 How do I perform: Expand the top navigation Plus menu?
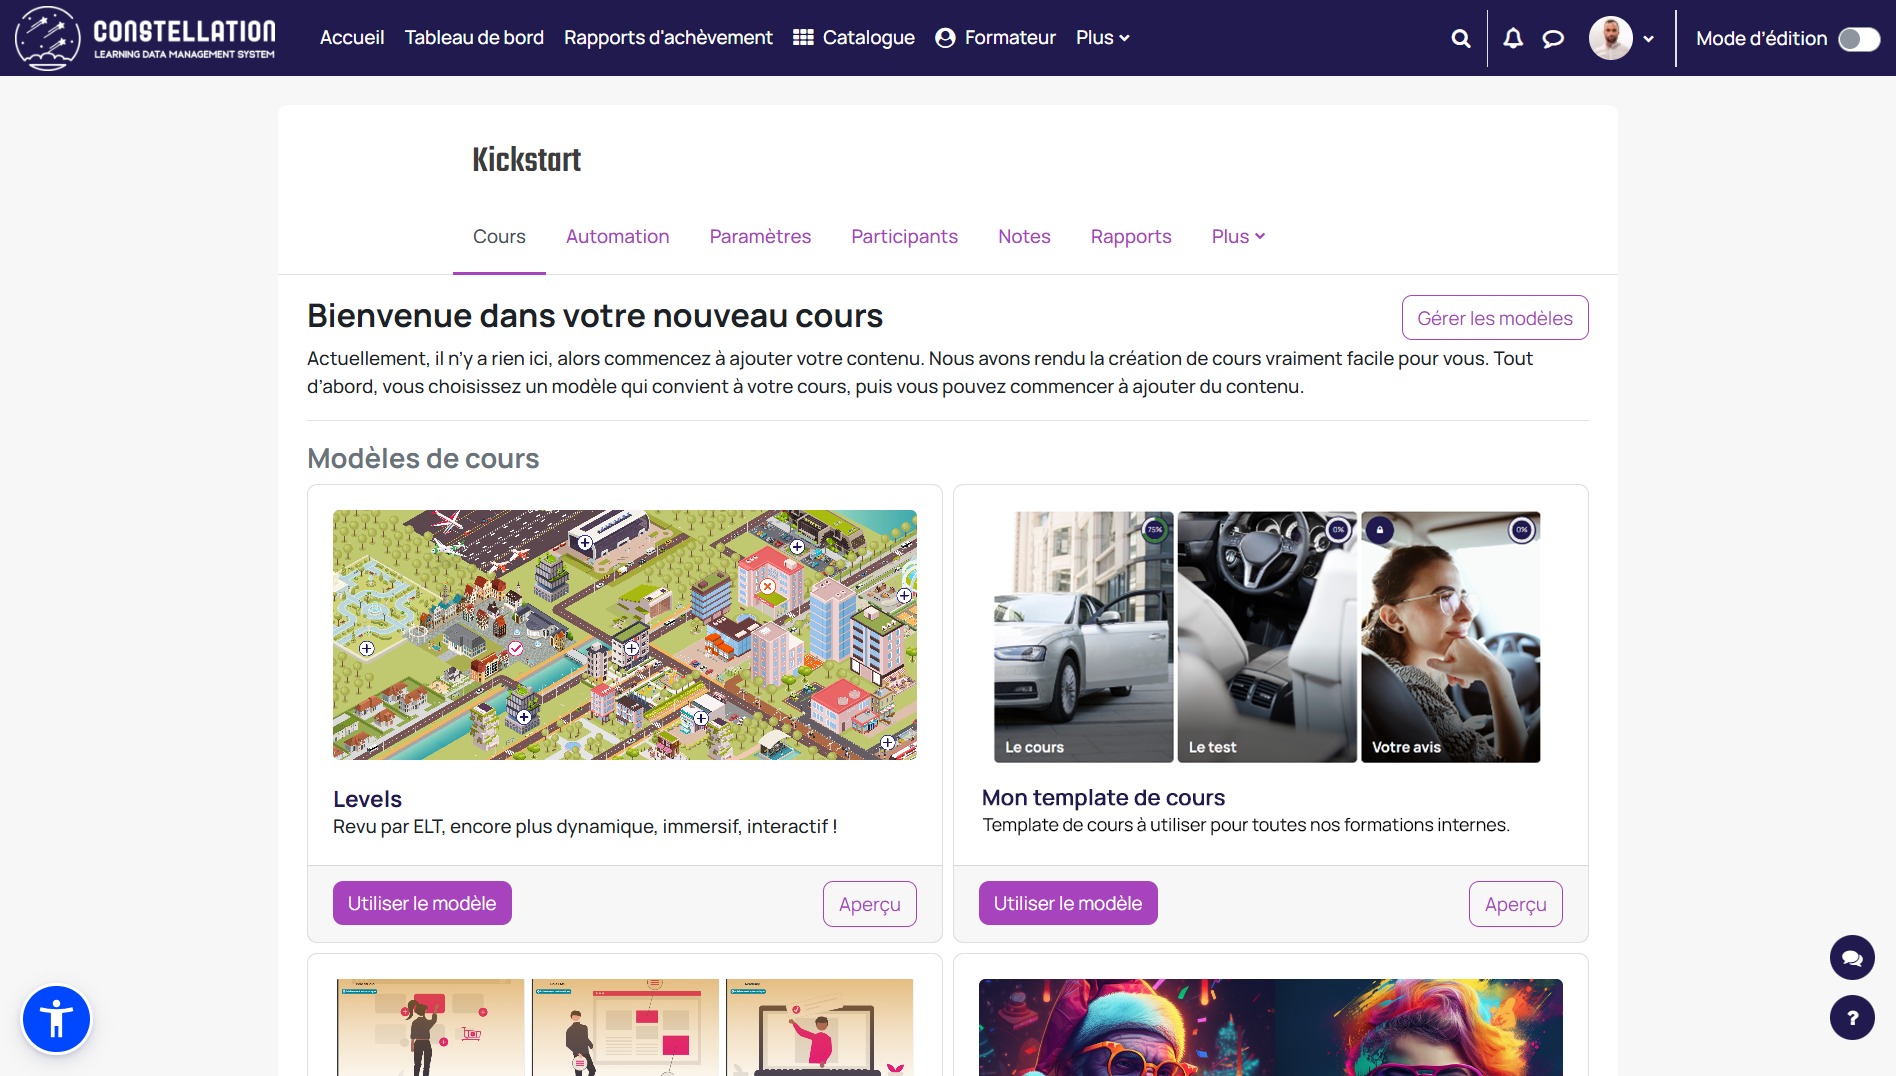pos(1102,38)
